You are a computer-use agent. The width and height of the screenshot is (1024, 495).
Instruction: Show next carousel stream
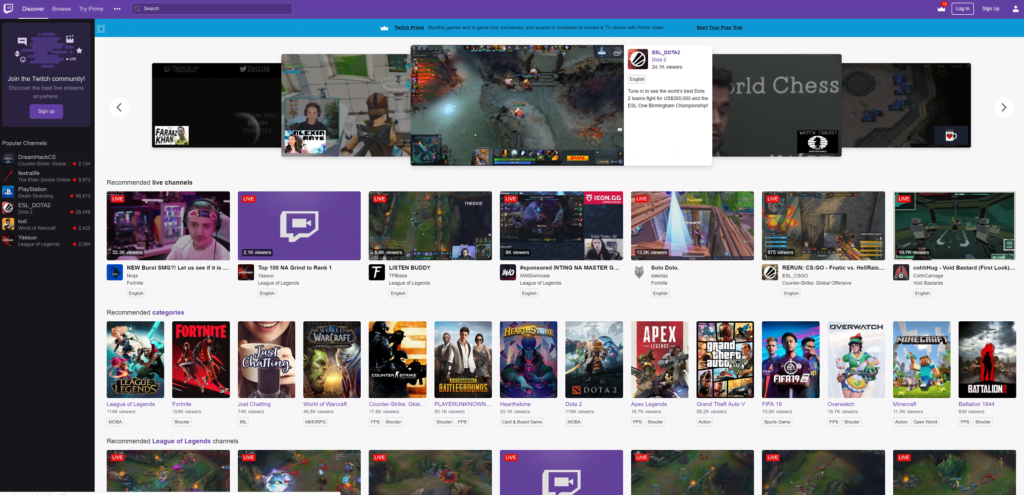pos(1004,107)
